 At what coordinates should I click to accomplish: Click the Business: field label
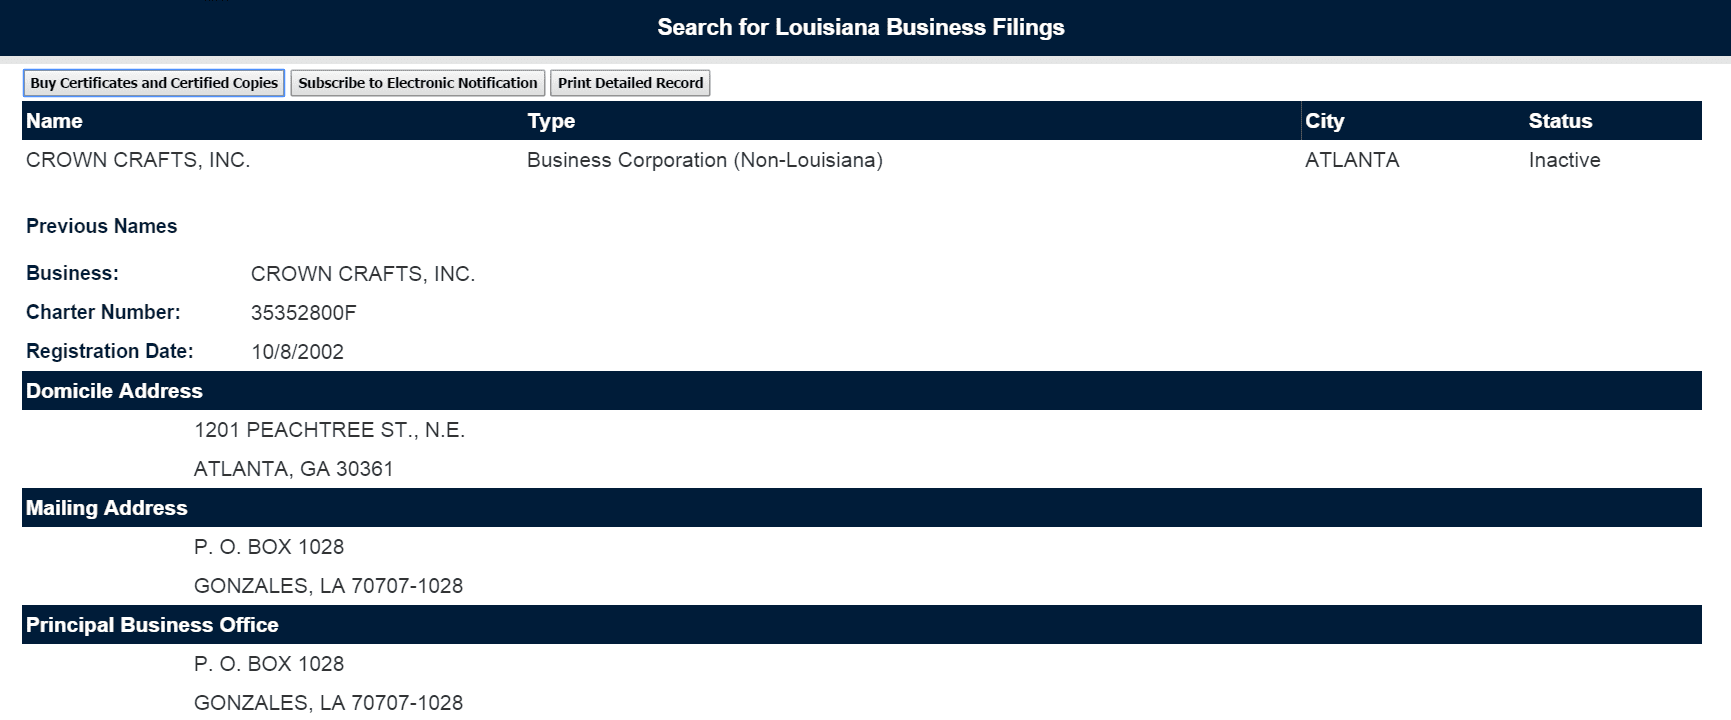(x=72, y=273)
